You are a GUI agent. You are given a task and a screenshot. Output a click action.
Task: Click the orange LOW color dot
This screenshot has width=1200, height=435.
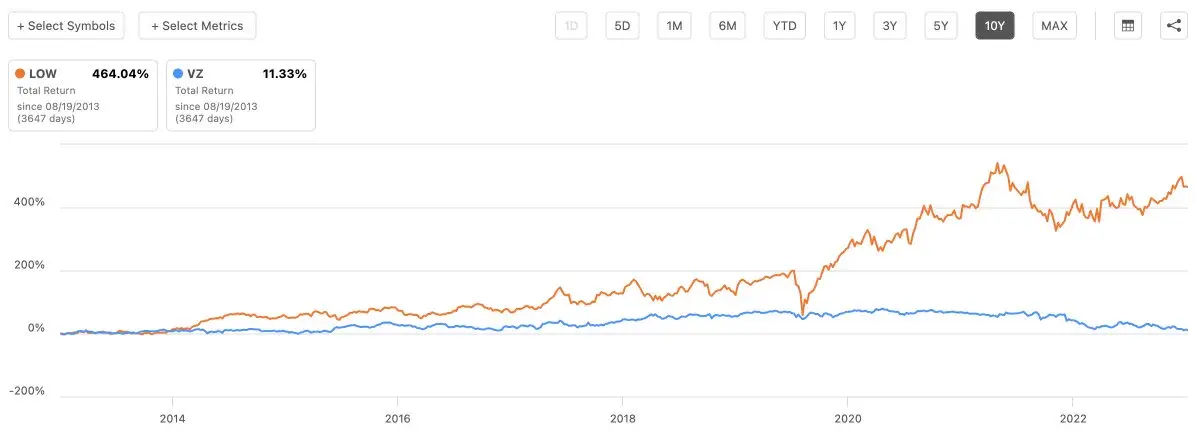click(x=21, y=74)
